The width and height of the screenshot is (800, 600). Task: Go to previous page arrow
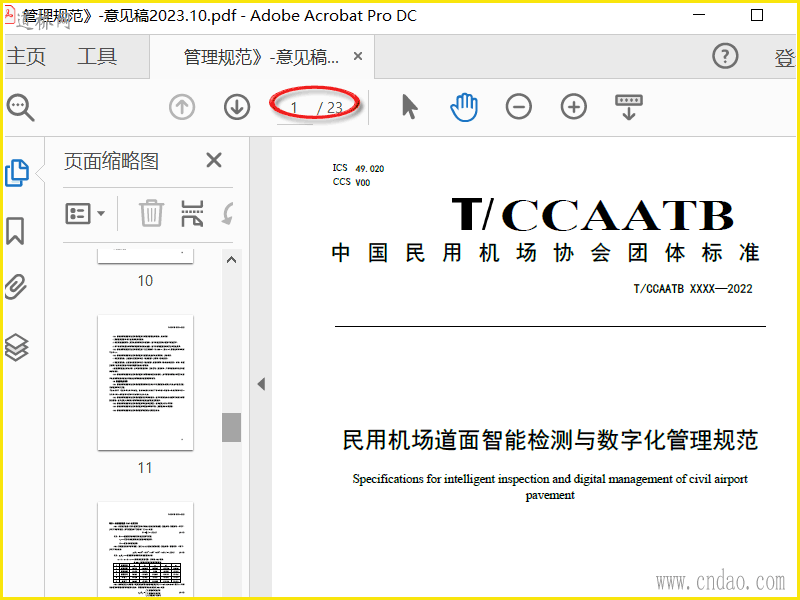182,107
